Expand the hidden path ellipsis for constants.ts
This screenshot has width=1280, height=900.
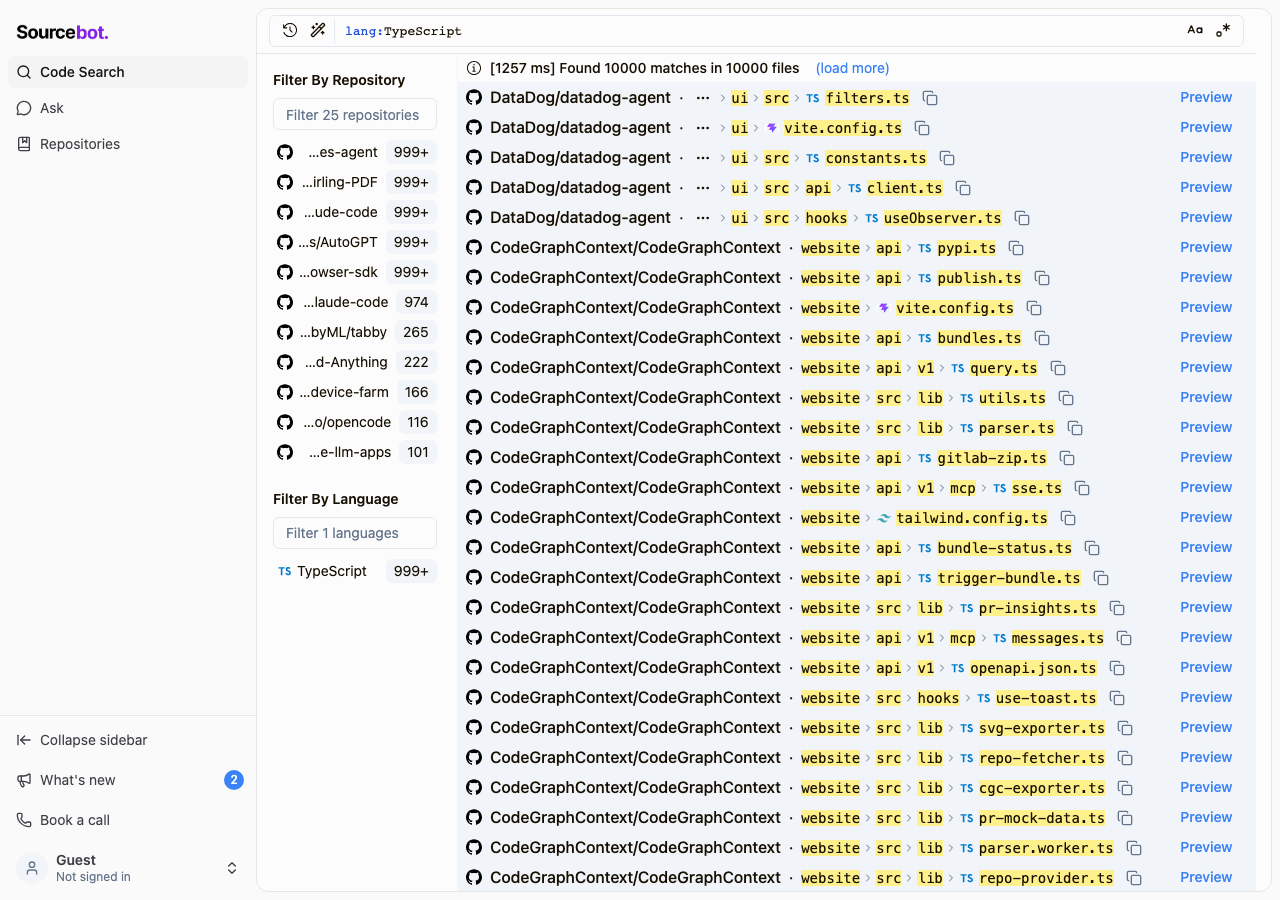pyautogui.click(x=703, y=158)
